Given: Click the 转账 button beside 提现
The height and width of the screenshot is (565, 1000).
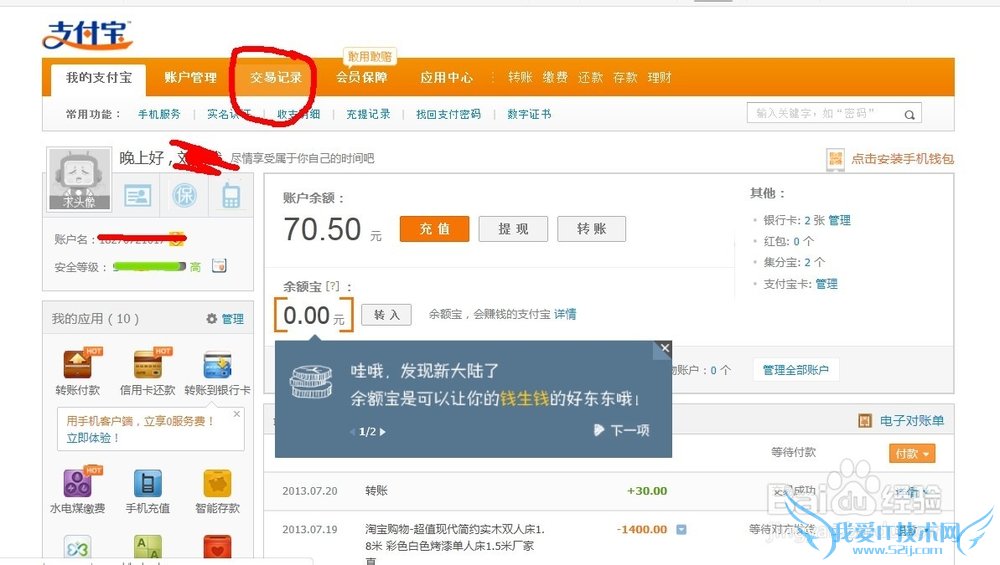Looking at the screenshot, I should [x=592, y=229].
